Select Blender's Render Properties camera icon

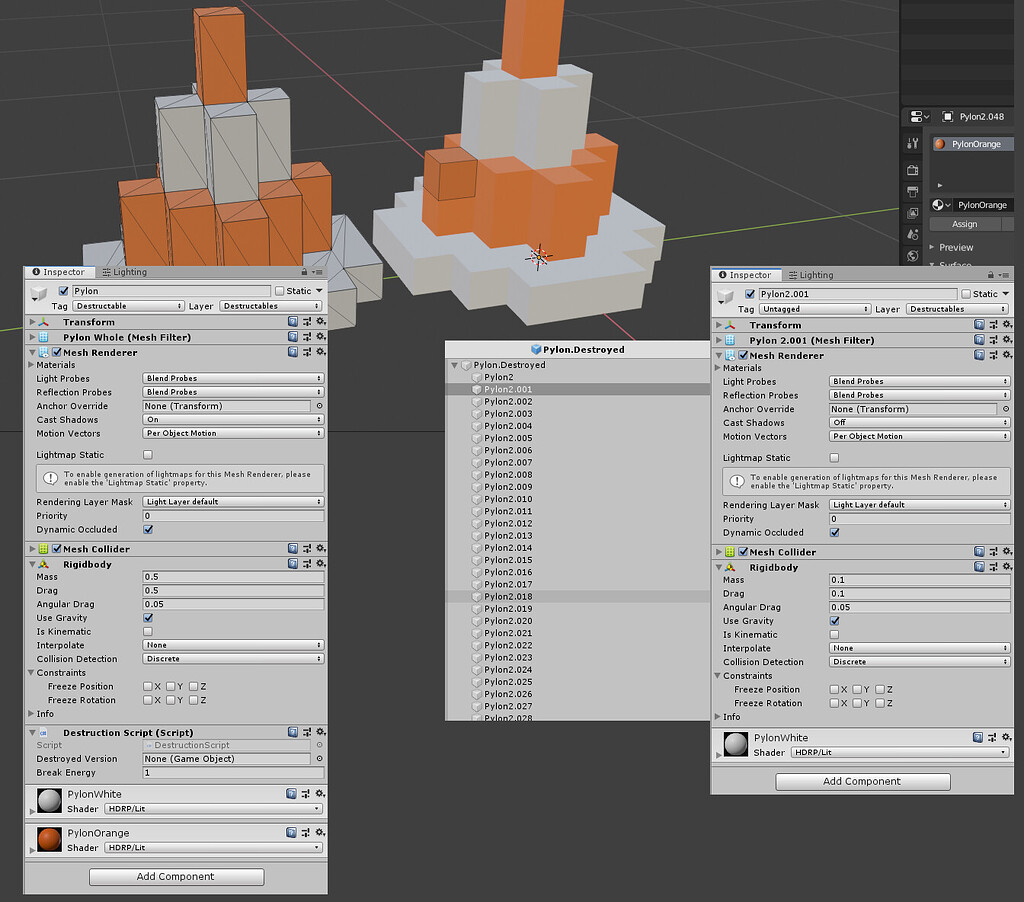click(x=911, y=171)
